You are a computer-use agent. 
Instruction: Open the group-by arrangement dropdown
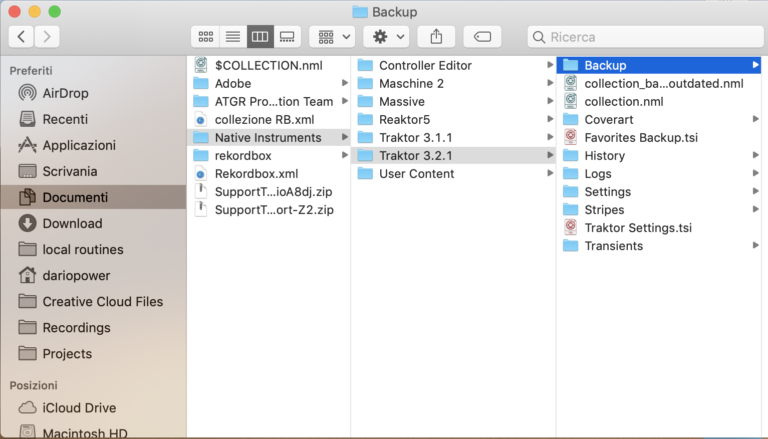333,37
